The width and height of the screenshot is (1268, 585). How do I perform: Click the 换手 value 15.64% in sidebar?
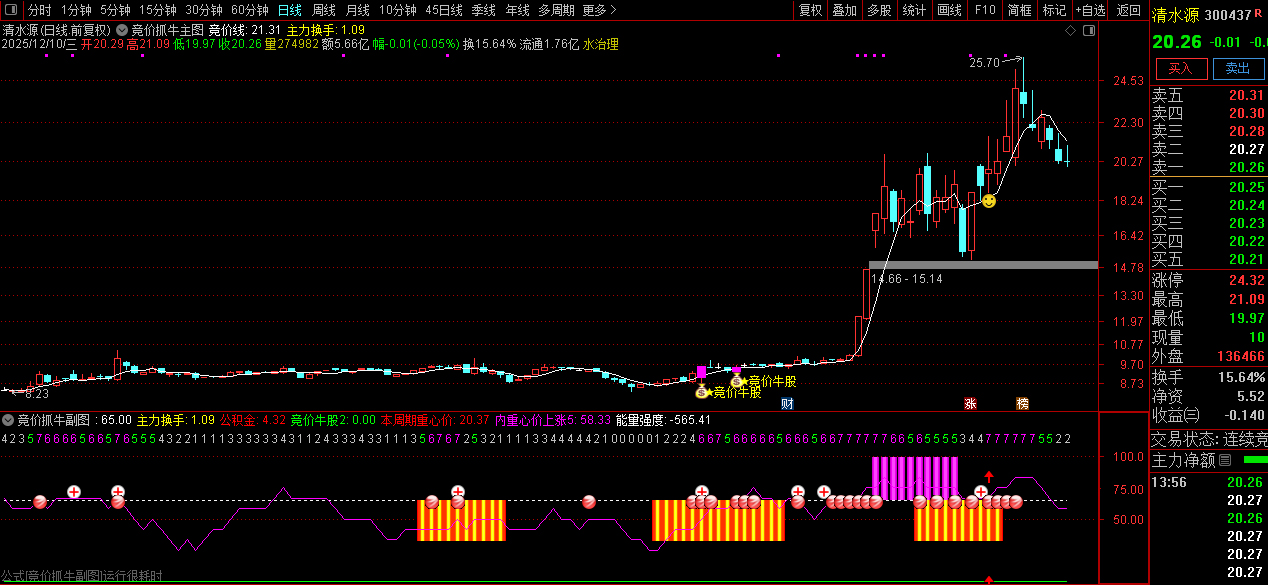pyautogui.click(x=1241, y=377)
